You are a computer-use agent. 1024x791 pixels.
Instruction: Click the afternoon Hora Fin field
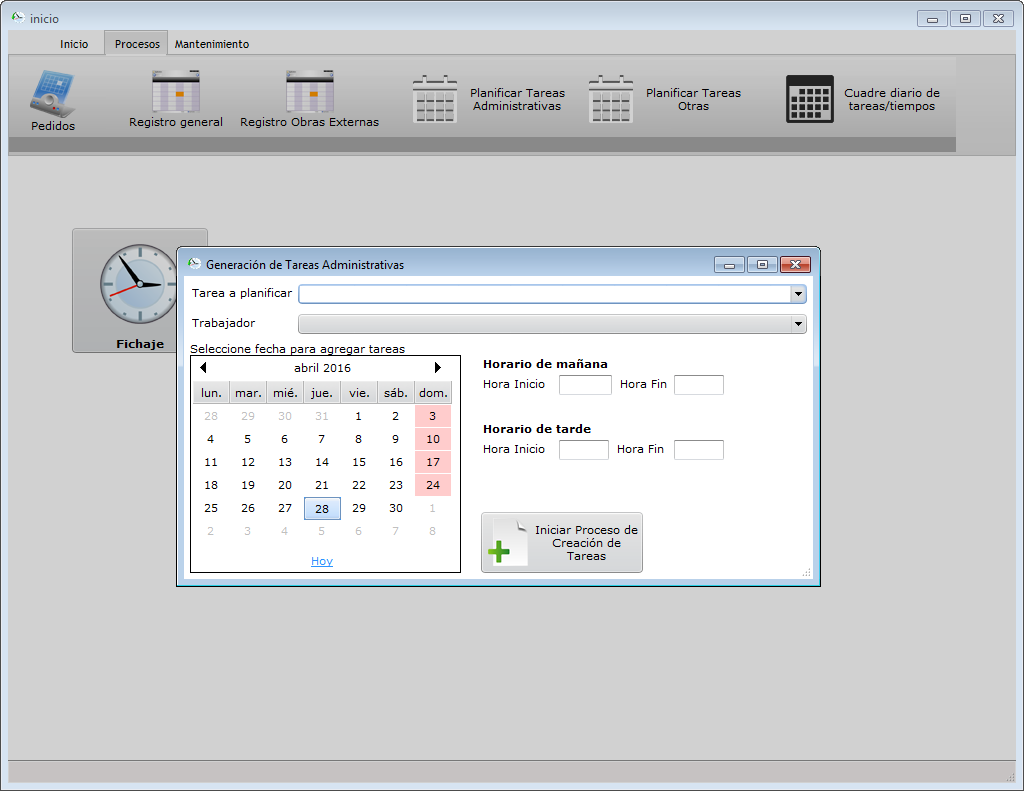click(x=699, y=449)
